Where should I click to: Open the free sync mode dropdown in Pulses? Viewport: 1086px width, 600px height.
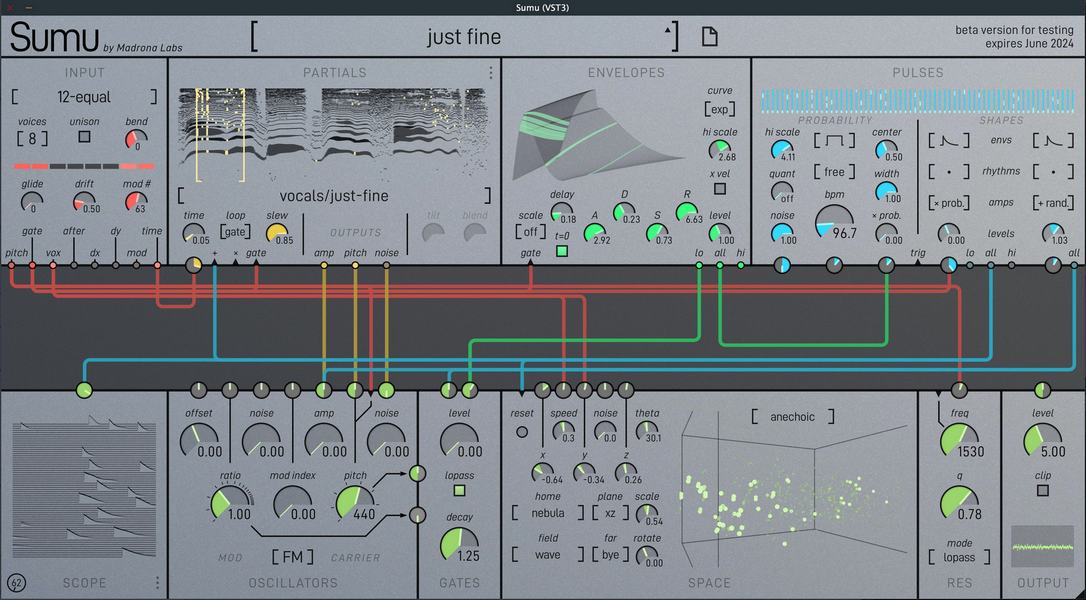[834, 171]
